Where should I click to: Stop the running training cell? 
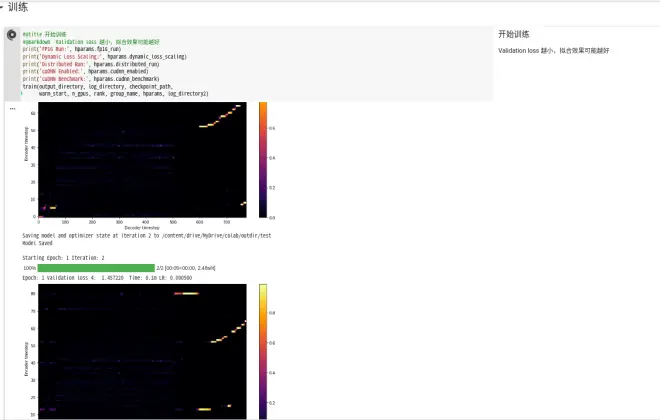[x=12, y=35]
